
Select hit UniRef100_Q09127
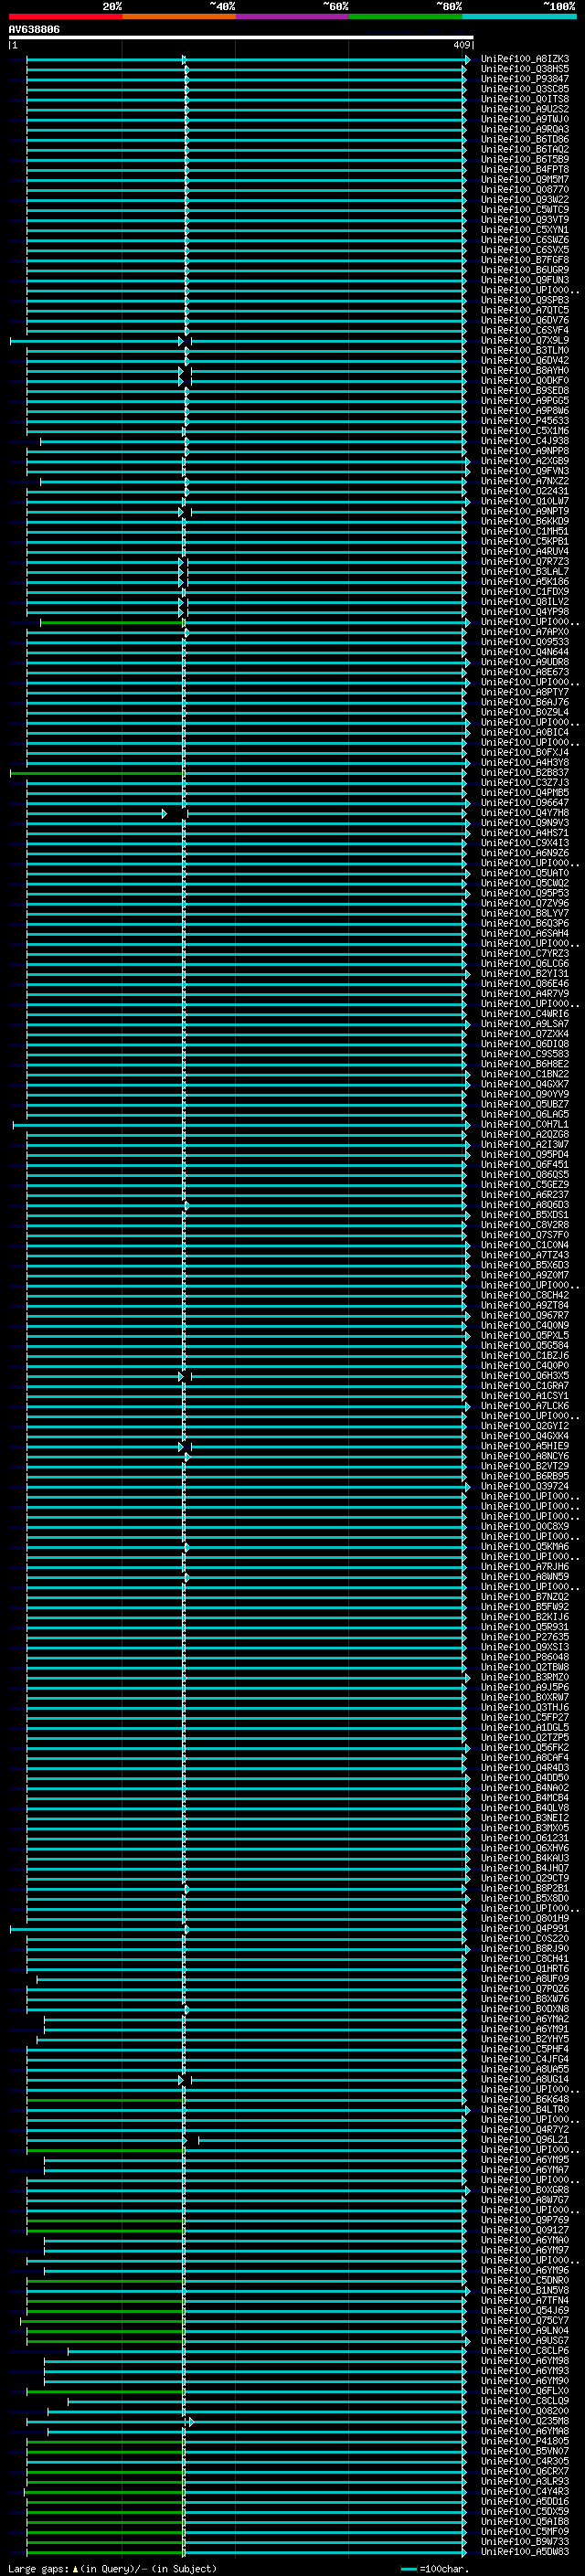point(525,2231)
